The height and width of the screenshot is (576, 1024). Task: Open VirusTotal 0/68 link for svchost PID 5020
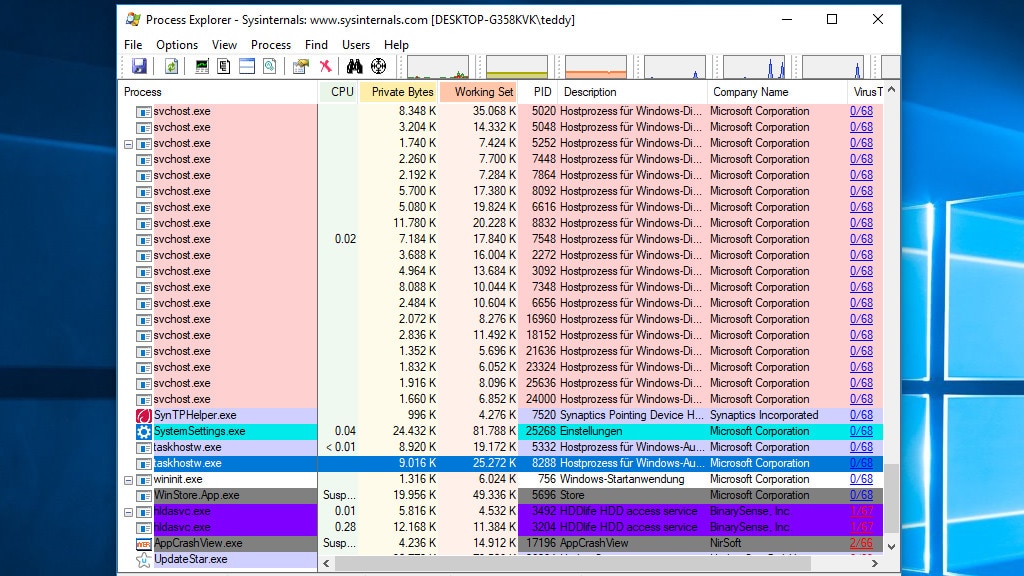pos(861,112)
